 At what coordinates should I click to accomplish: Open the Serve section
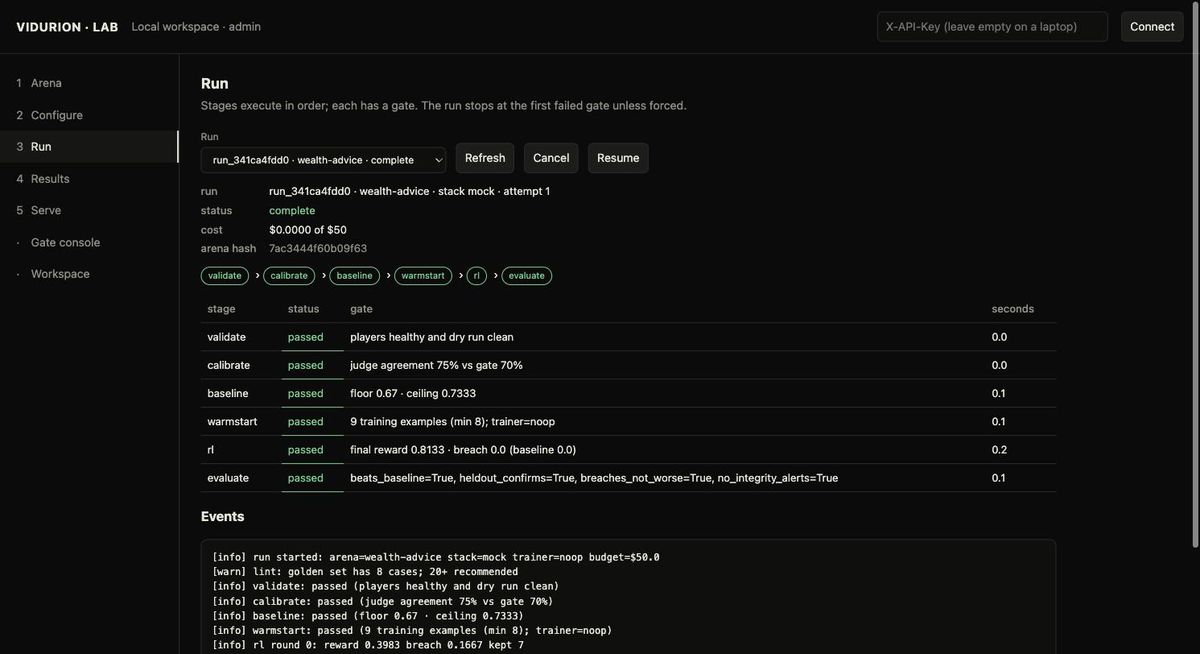pyautogui.click(x=89, y=210)
